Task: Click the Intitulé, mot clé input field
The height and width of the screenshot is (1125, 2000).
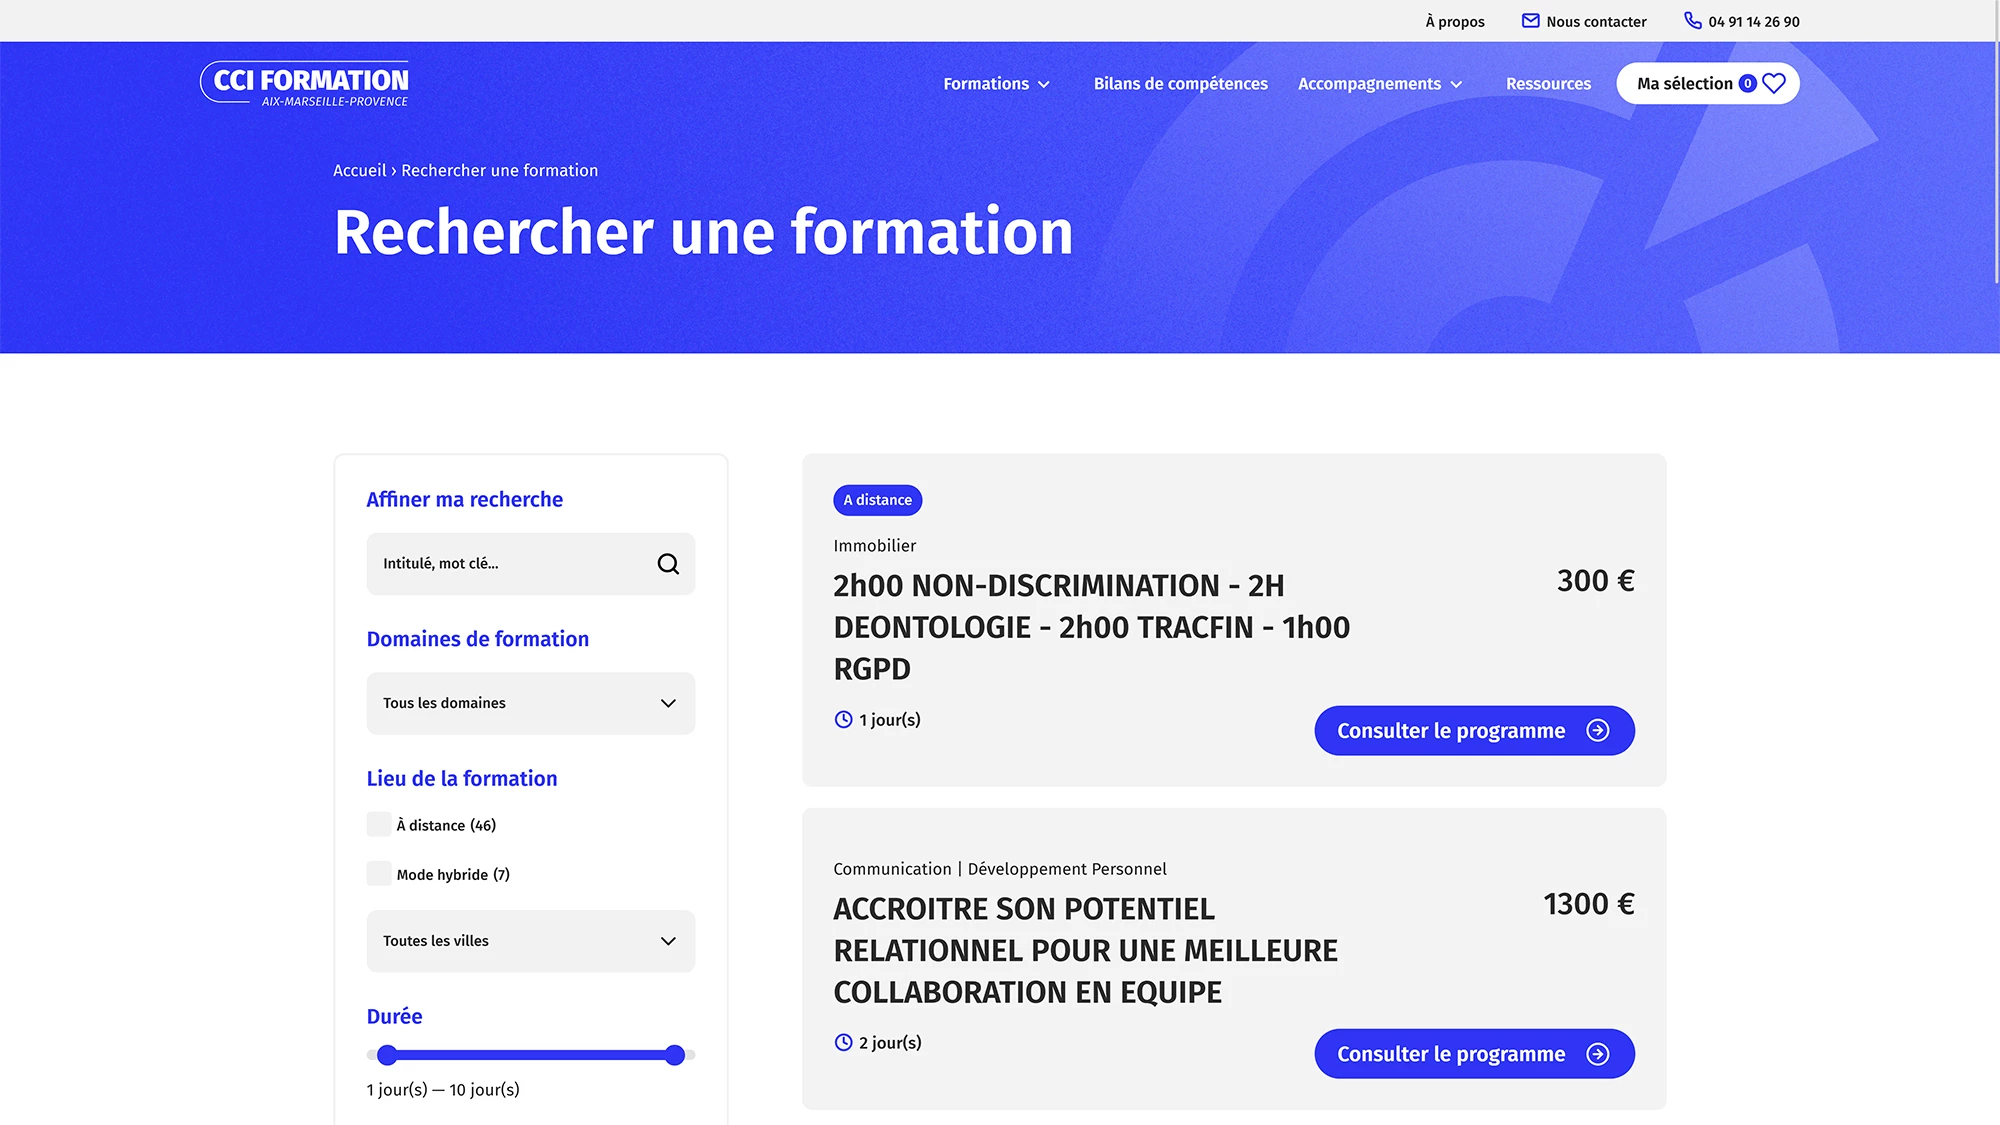Action: pos(510,564)
